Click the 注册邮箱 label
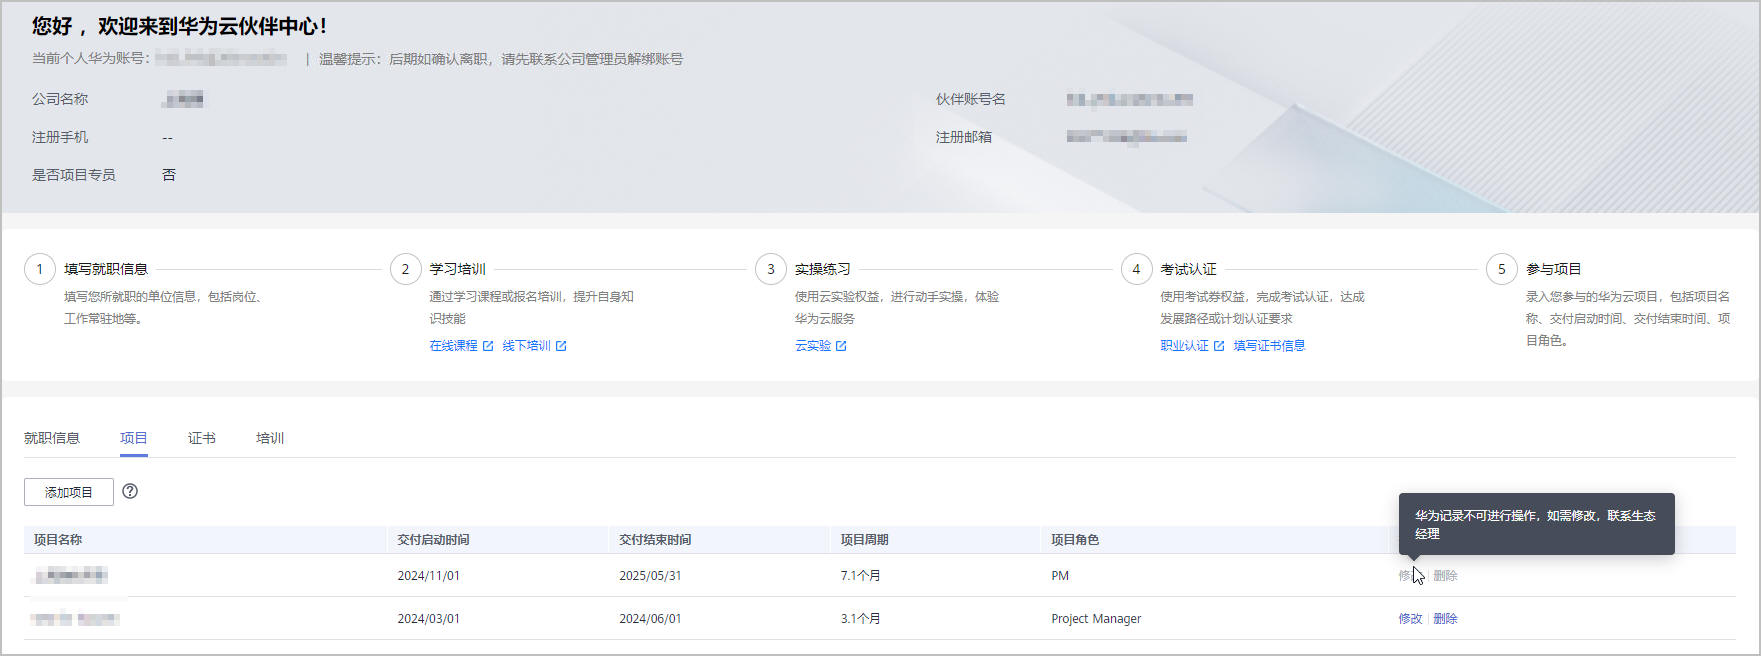 (964, 137)
